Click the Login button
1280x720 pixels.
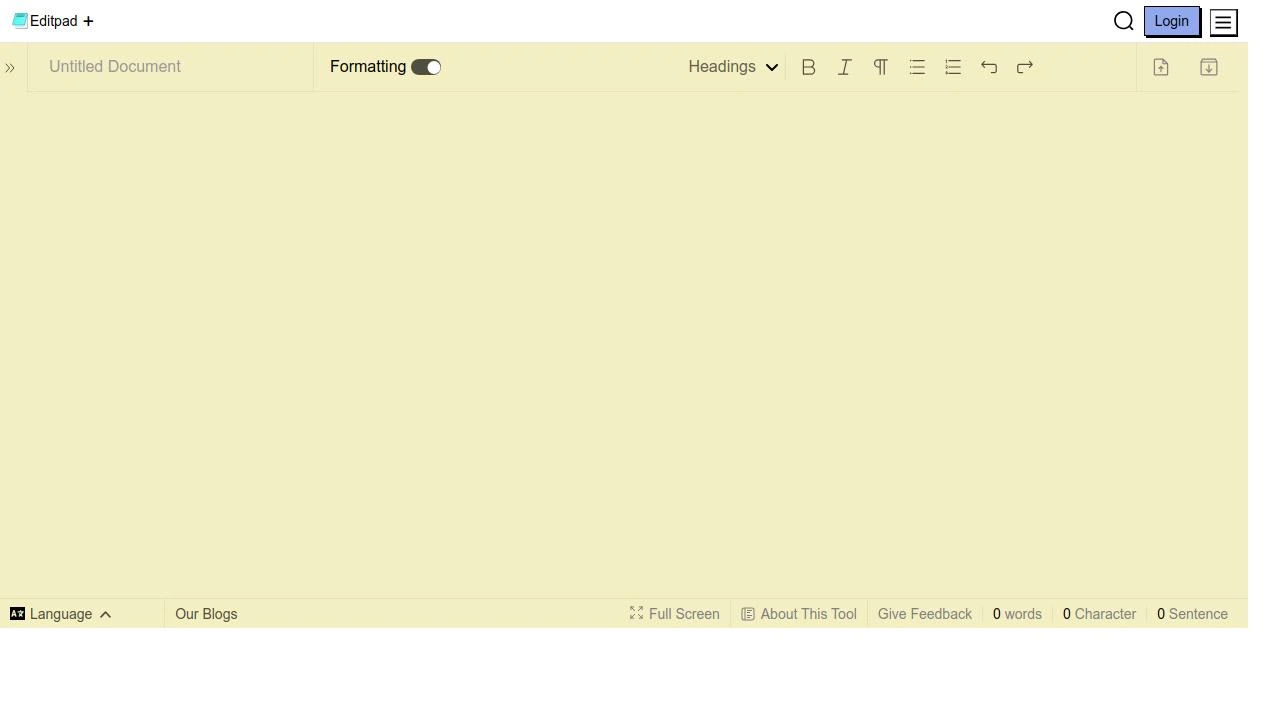click(1171, 21)
